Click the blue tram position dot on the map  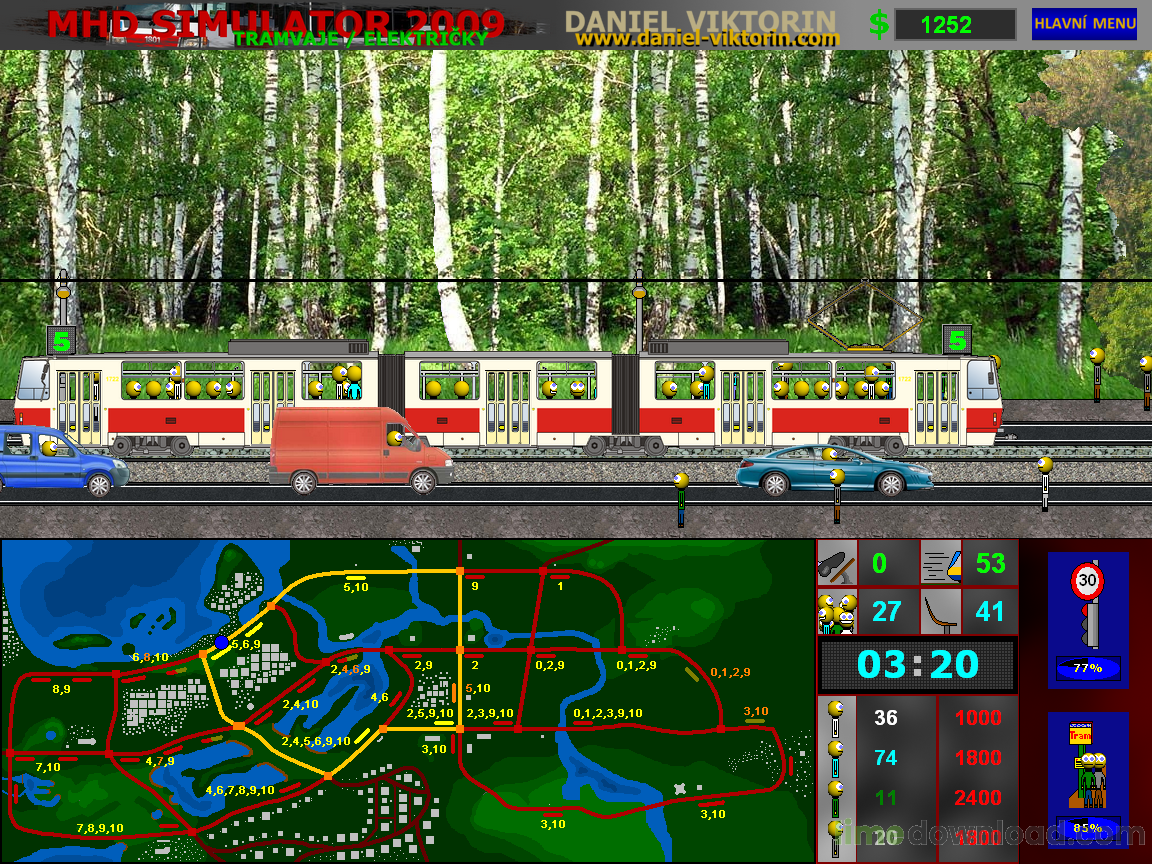[x=221, y=643]
